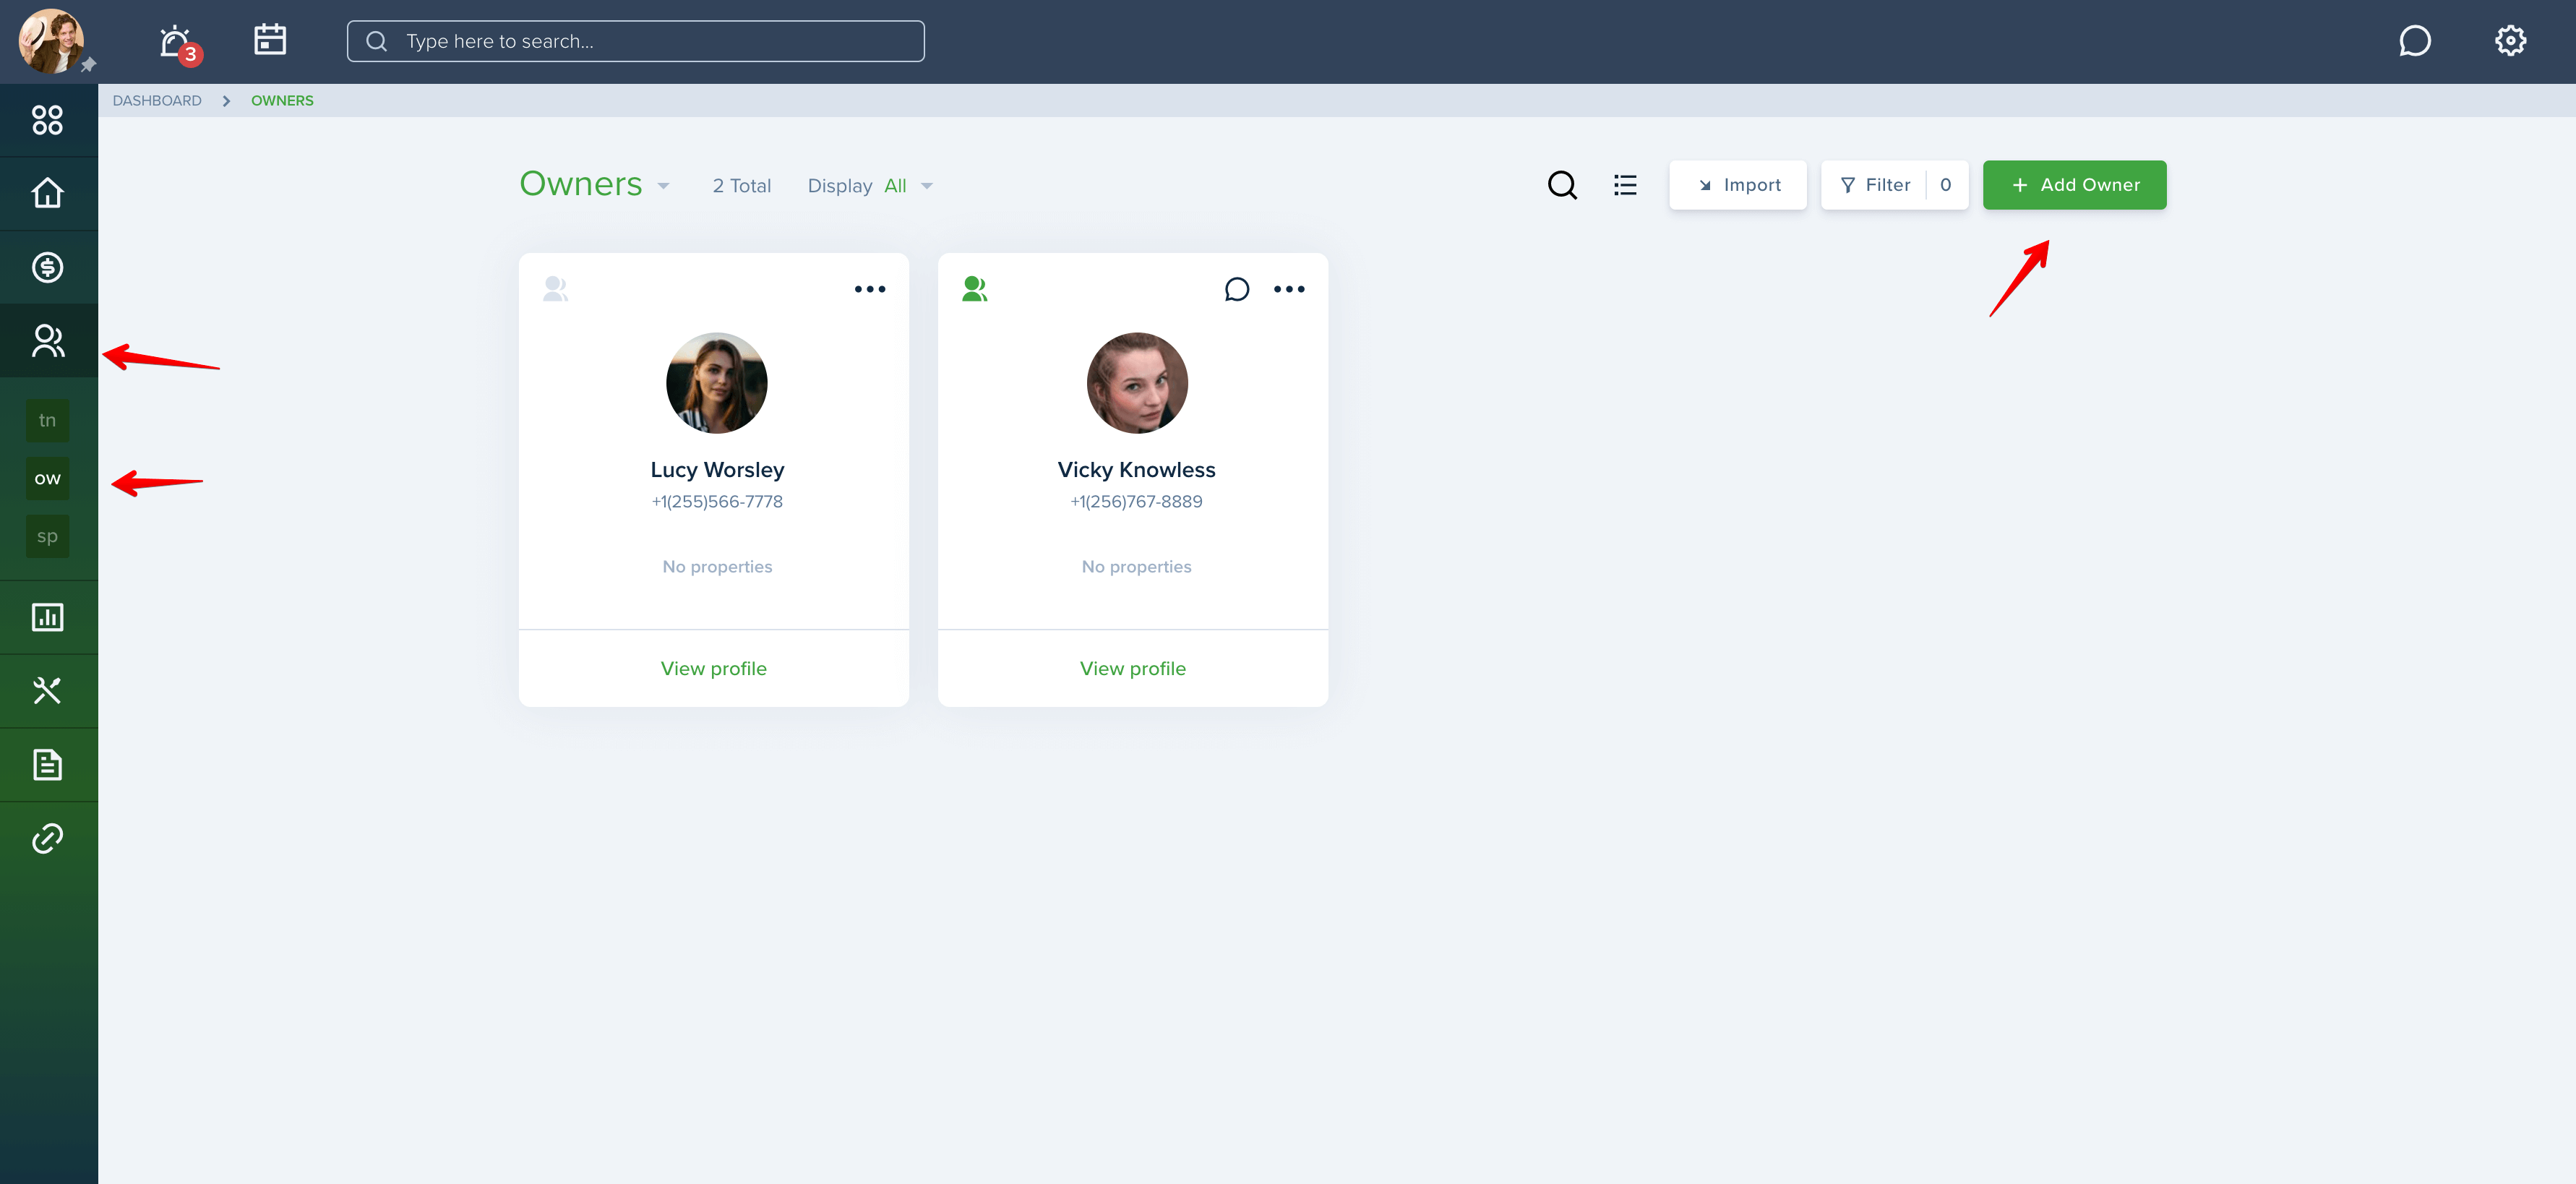Switch to list view icon
The width and height of the screenshot is (2576, 1184).
pos(1625,185)
